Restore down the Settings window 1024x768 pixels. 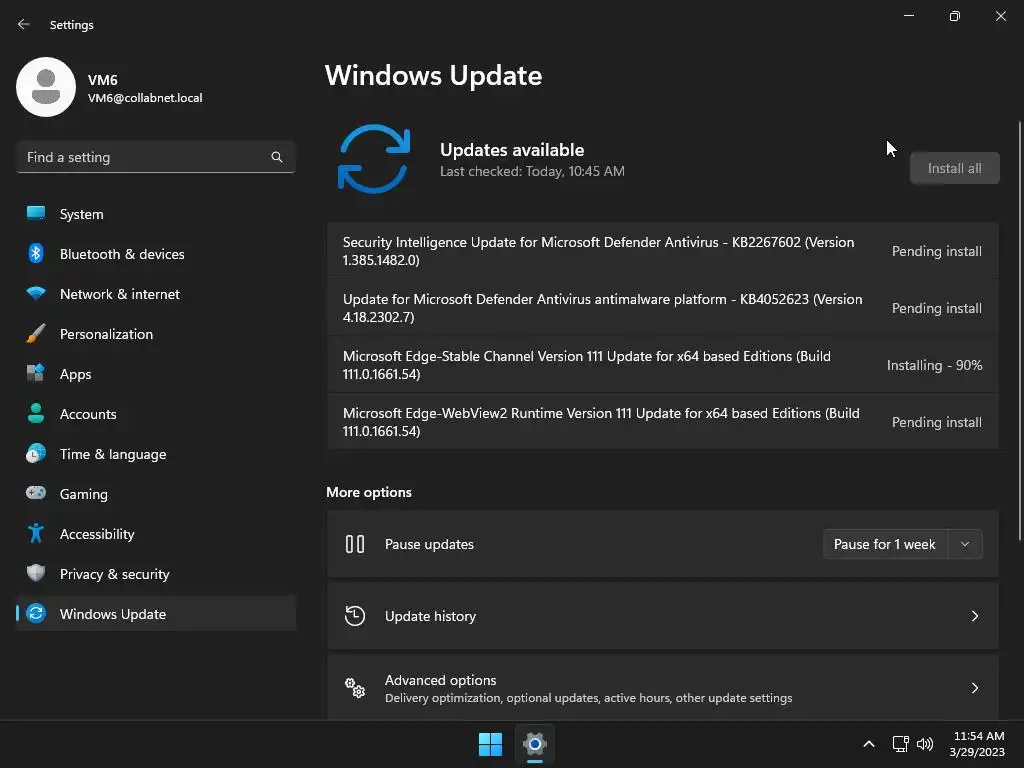(955, 16)
